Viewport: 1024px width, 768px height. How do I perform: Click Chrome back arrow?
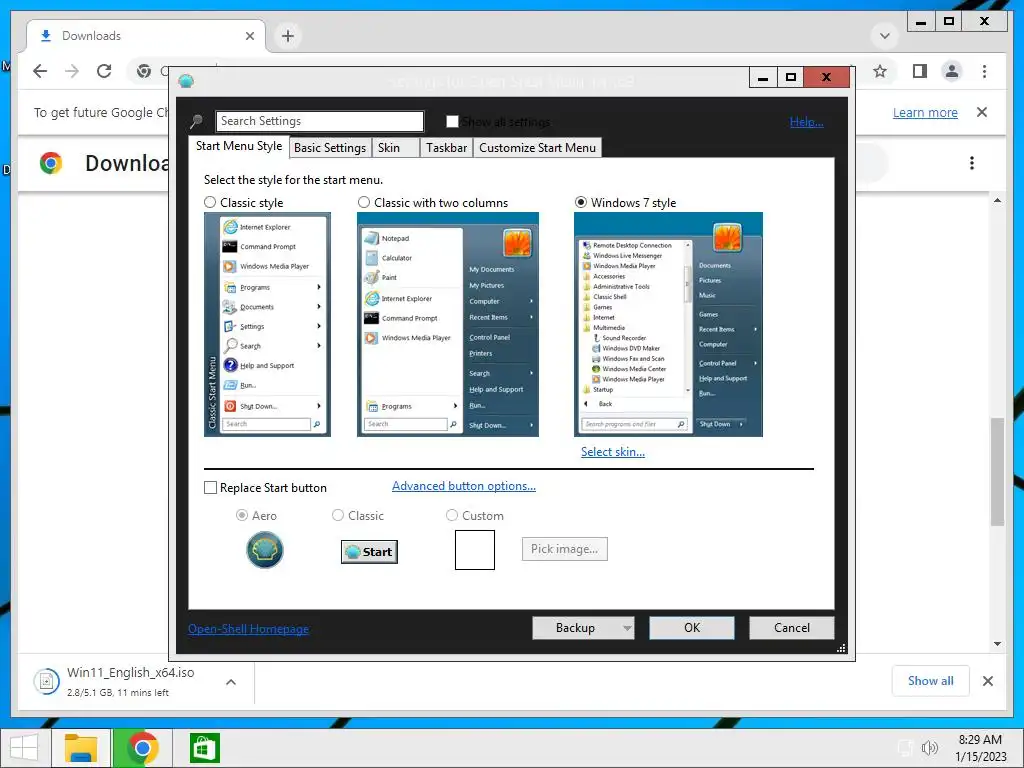(x=40, y=71)
